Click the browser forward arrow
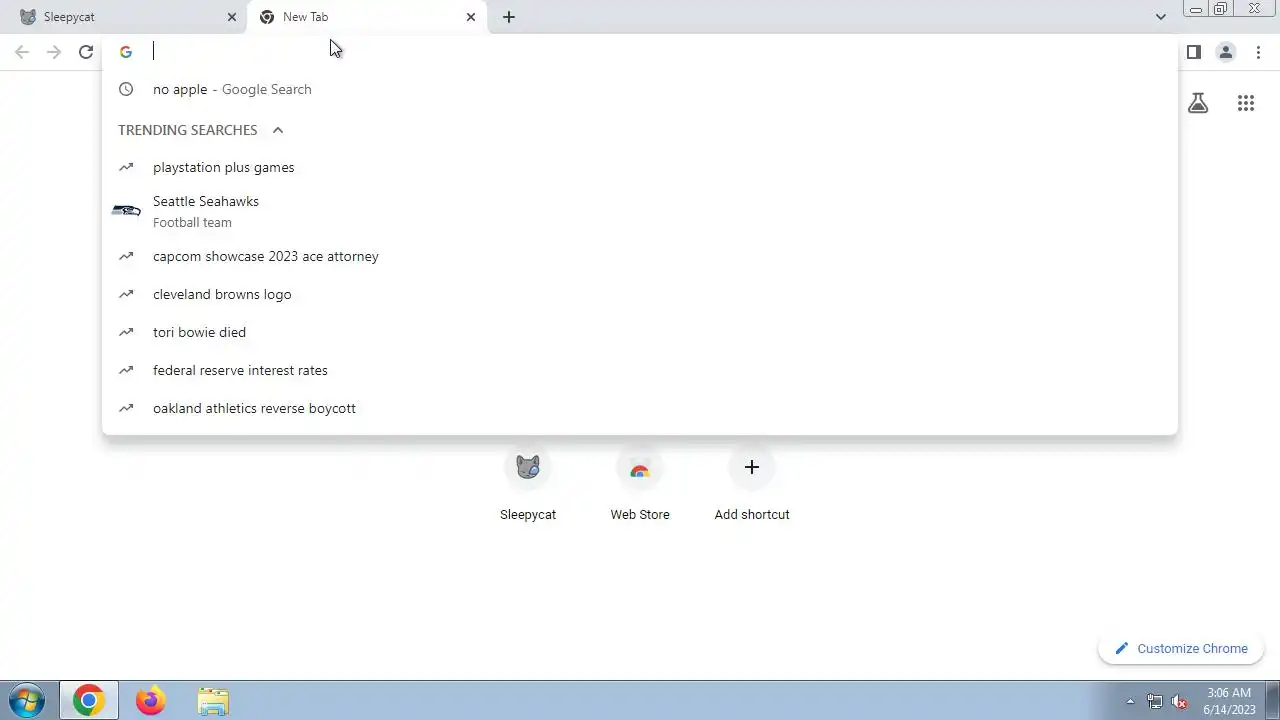Image resolution: width=1280 pixels, height=720 pixels. pos(54,52)
